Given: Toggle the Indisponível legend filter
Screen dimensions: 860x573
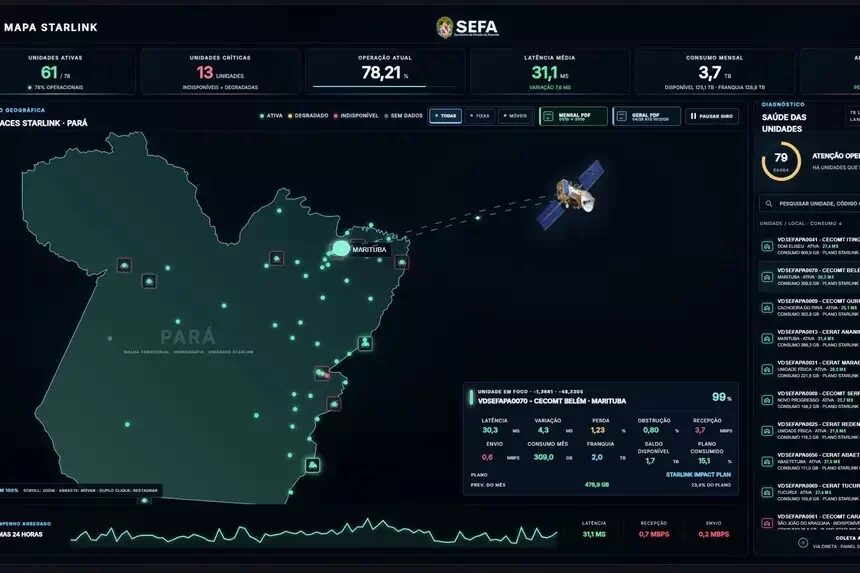Looking at the screenshot, I should tap(356, 116).
